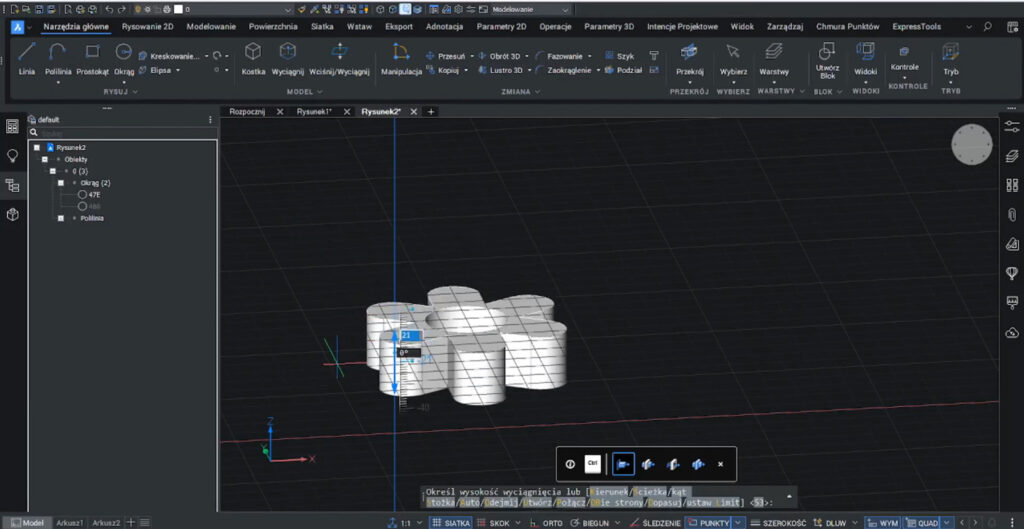The height and width of the screenshot is (529, 1024).
Task: Expand the ZMIANA panel group
Action: point(520,92)
